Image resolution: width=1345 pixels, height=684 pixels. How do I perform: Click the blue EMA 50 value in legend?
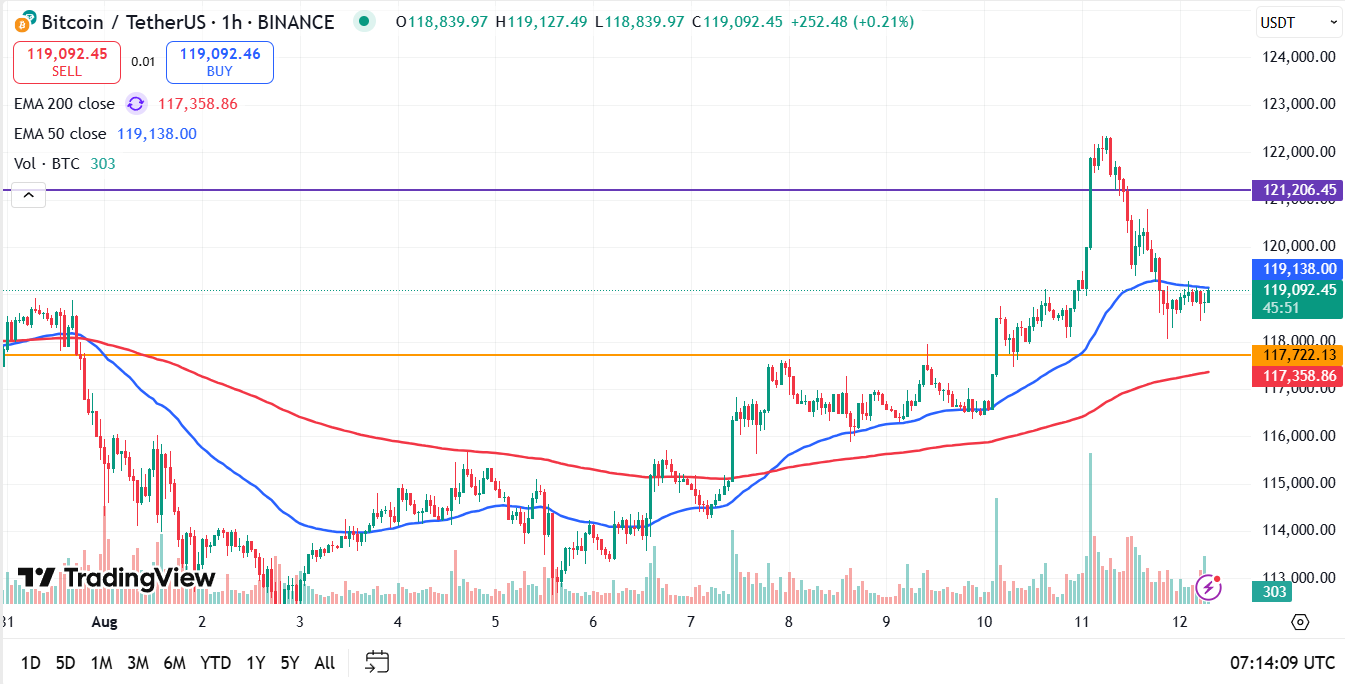coord(157,134)
